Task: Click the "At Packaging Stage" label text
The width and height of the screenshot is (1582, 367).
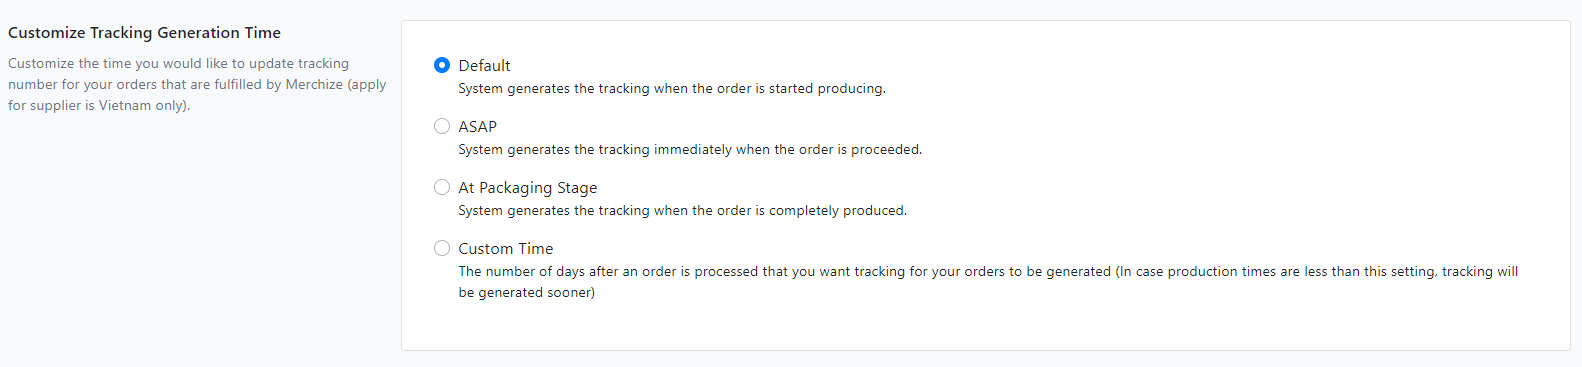Action: pyautogui.click(x=527, y=187)
